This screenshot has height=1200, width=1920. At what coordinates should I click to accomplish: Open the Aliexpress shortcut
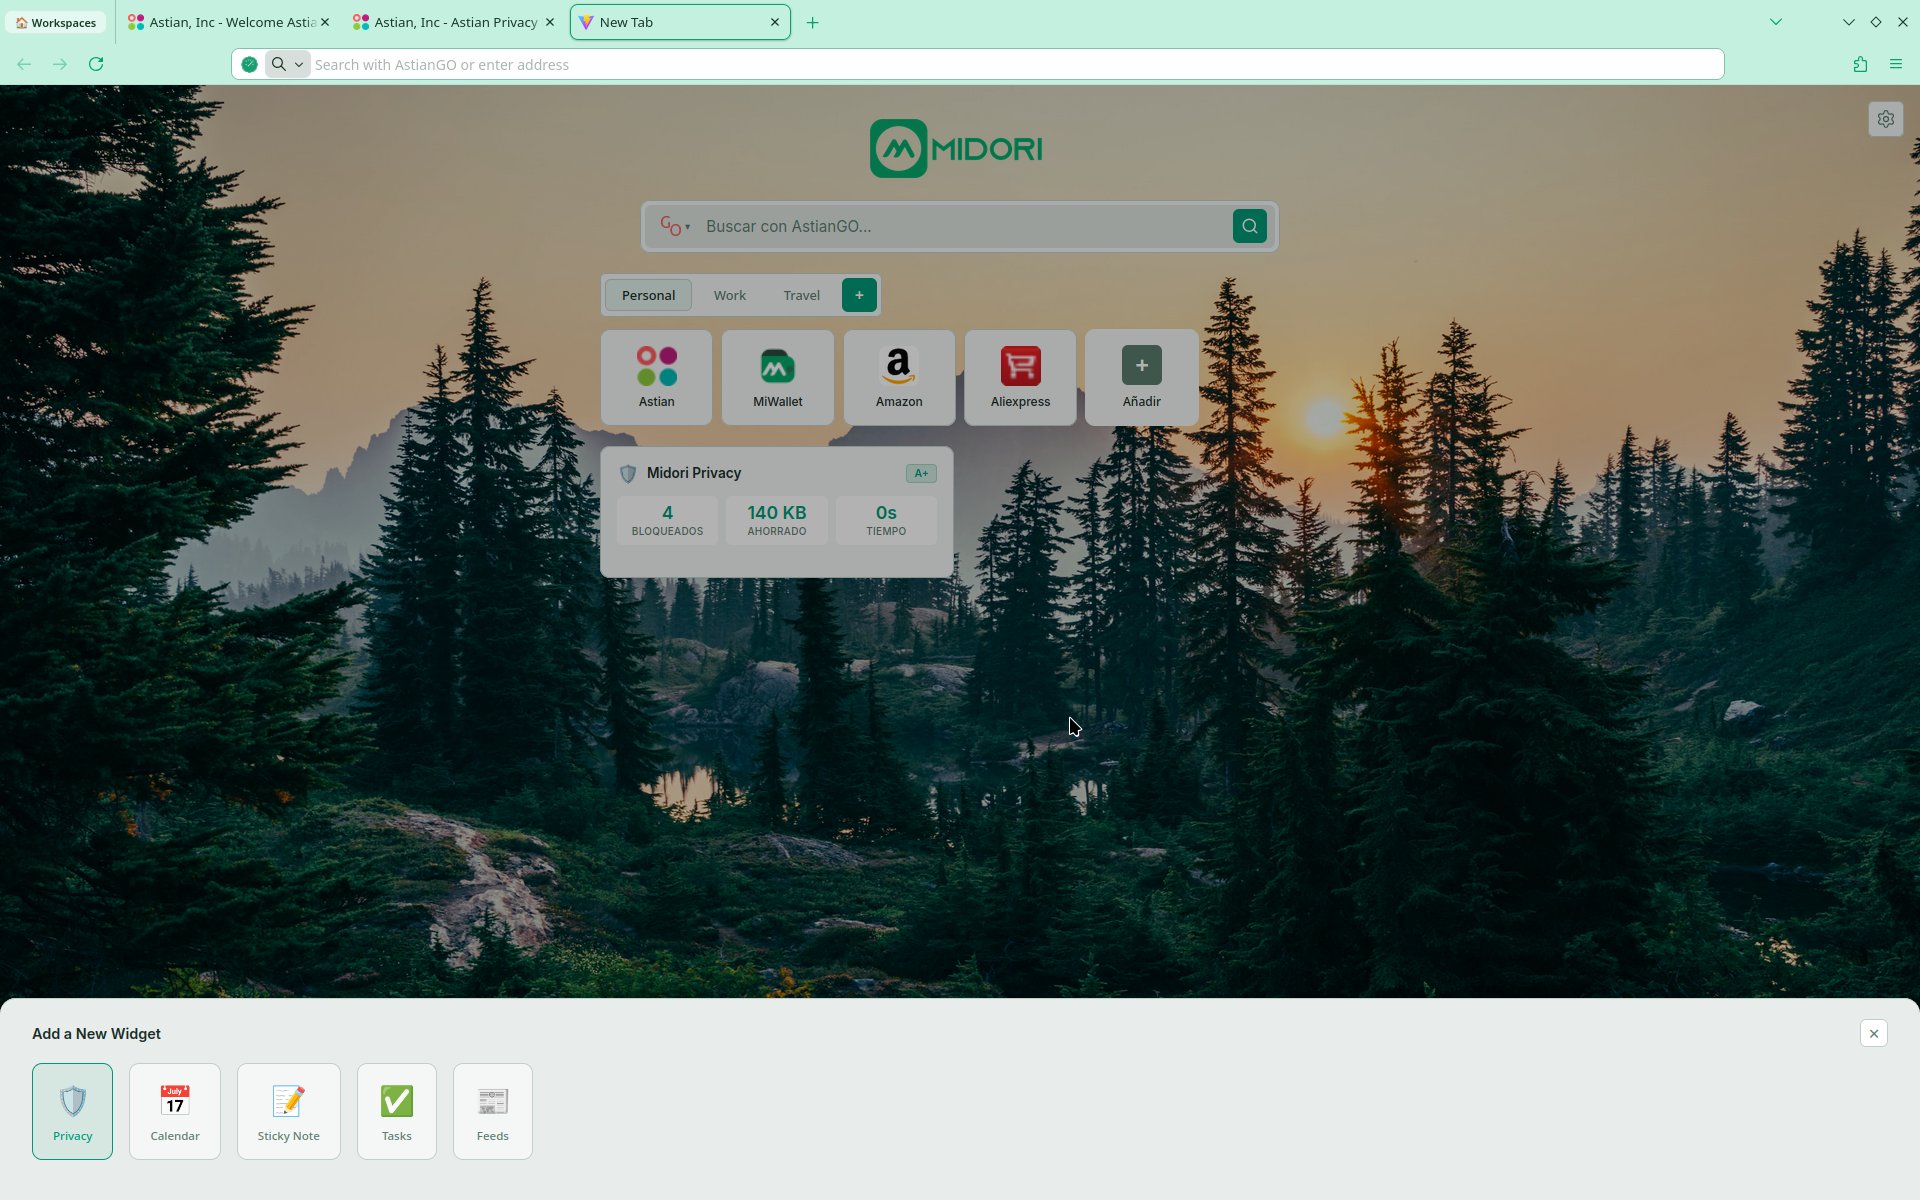pos(1020,377)
